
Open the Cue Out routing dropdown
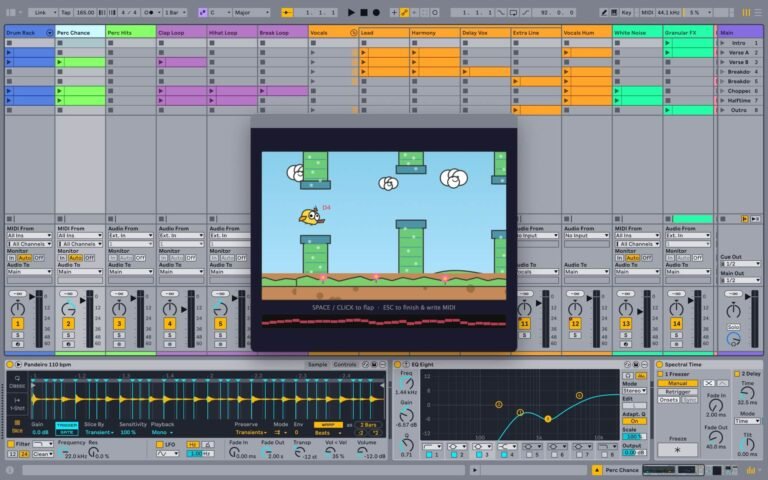pyautogui.click(x=740, y=264)
